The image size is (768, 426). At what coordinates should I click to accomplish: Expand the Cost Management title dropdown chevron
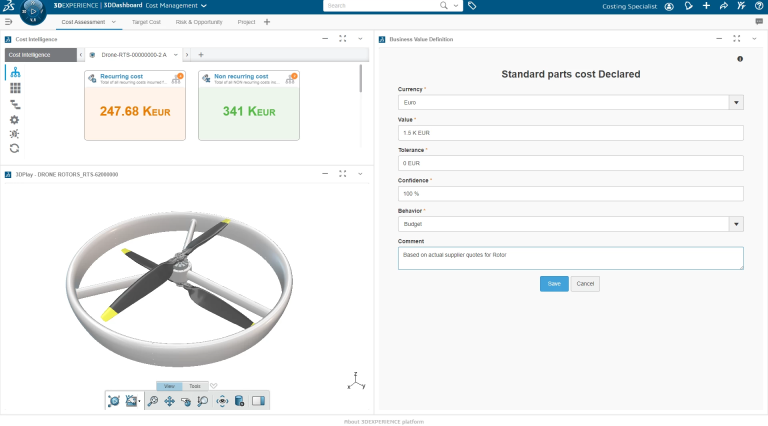[204, 6]
